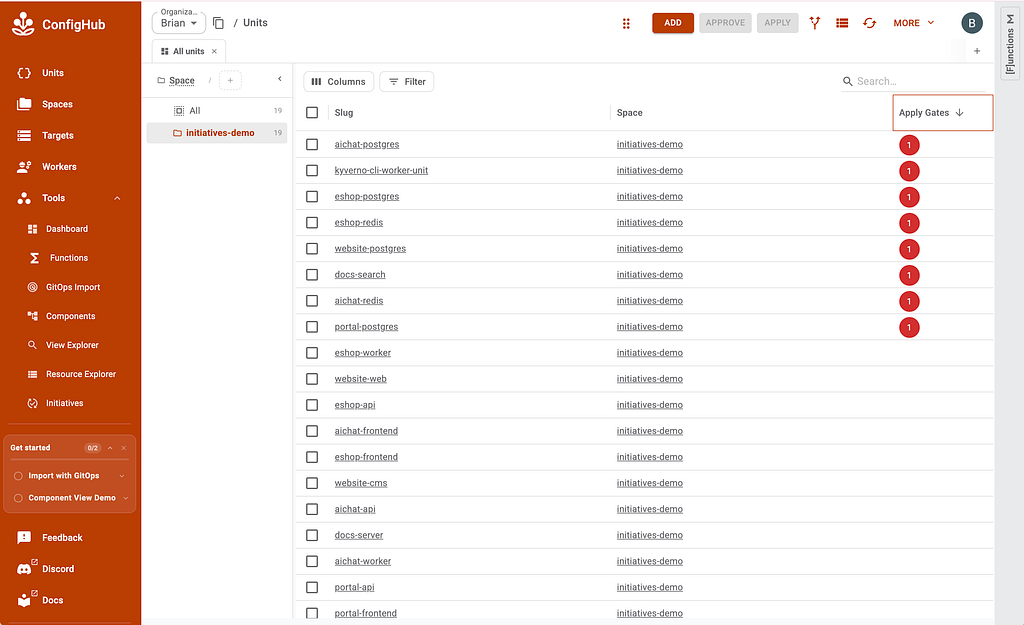Screen dimensions: 1024x625
Task: Add a new tab with plus icon
Action: click(x=977, y=51)
